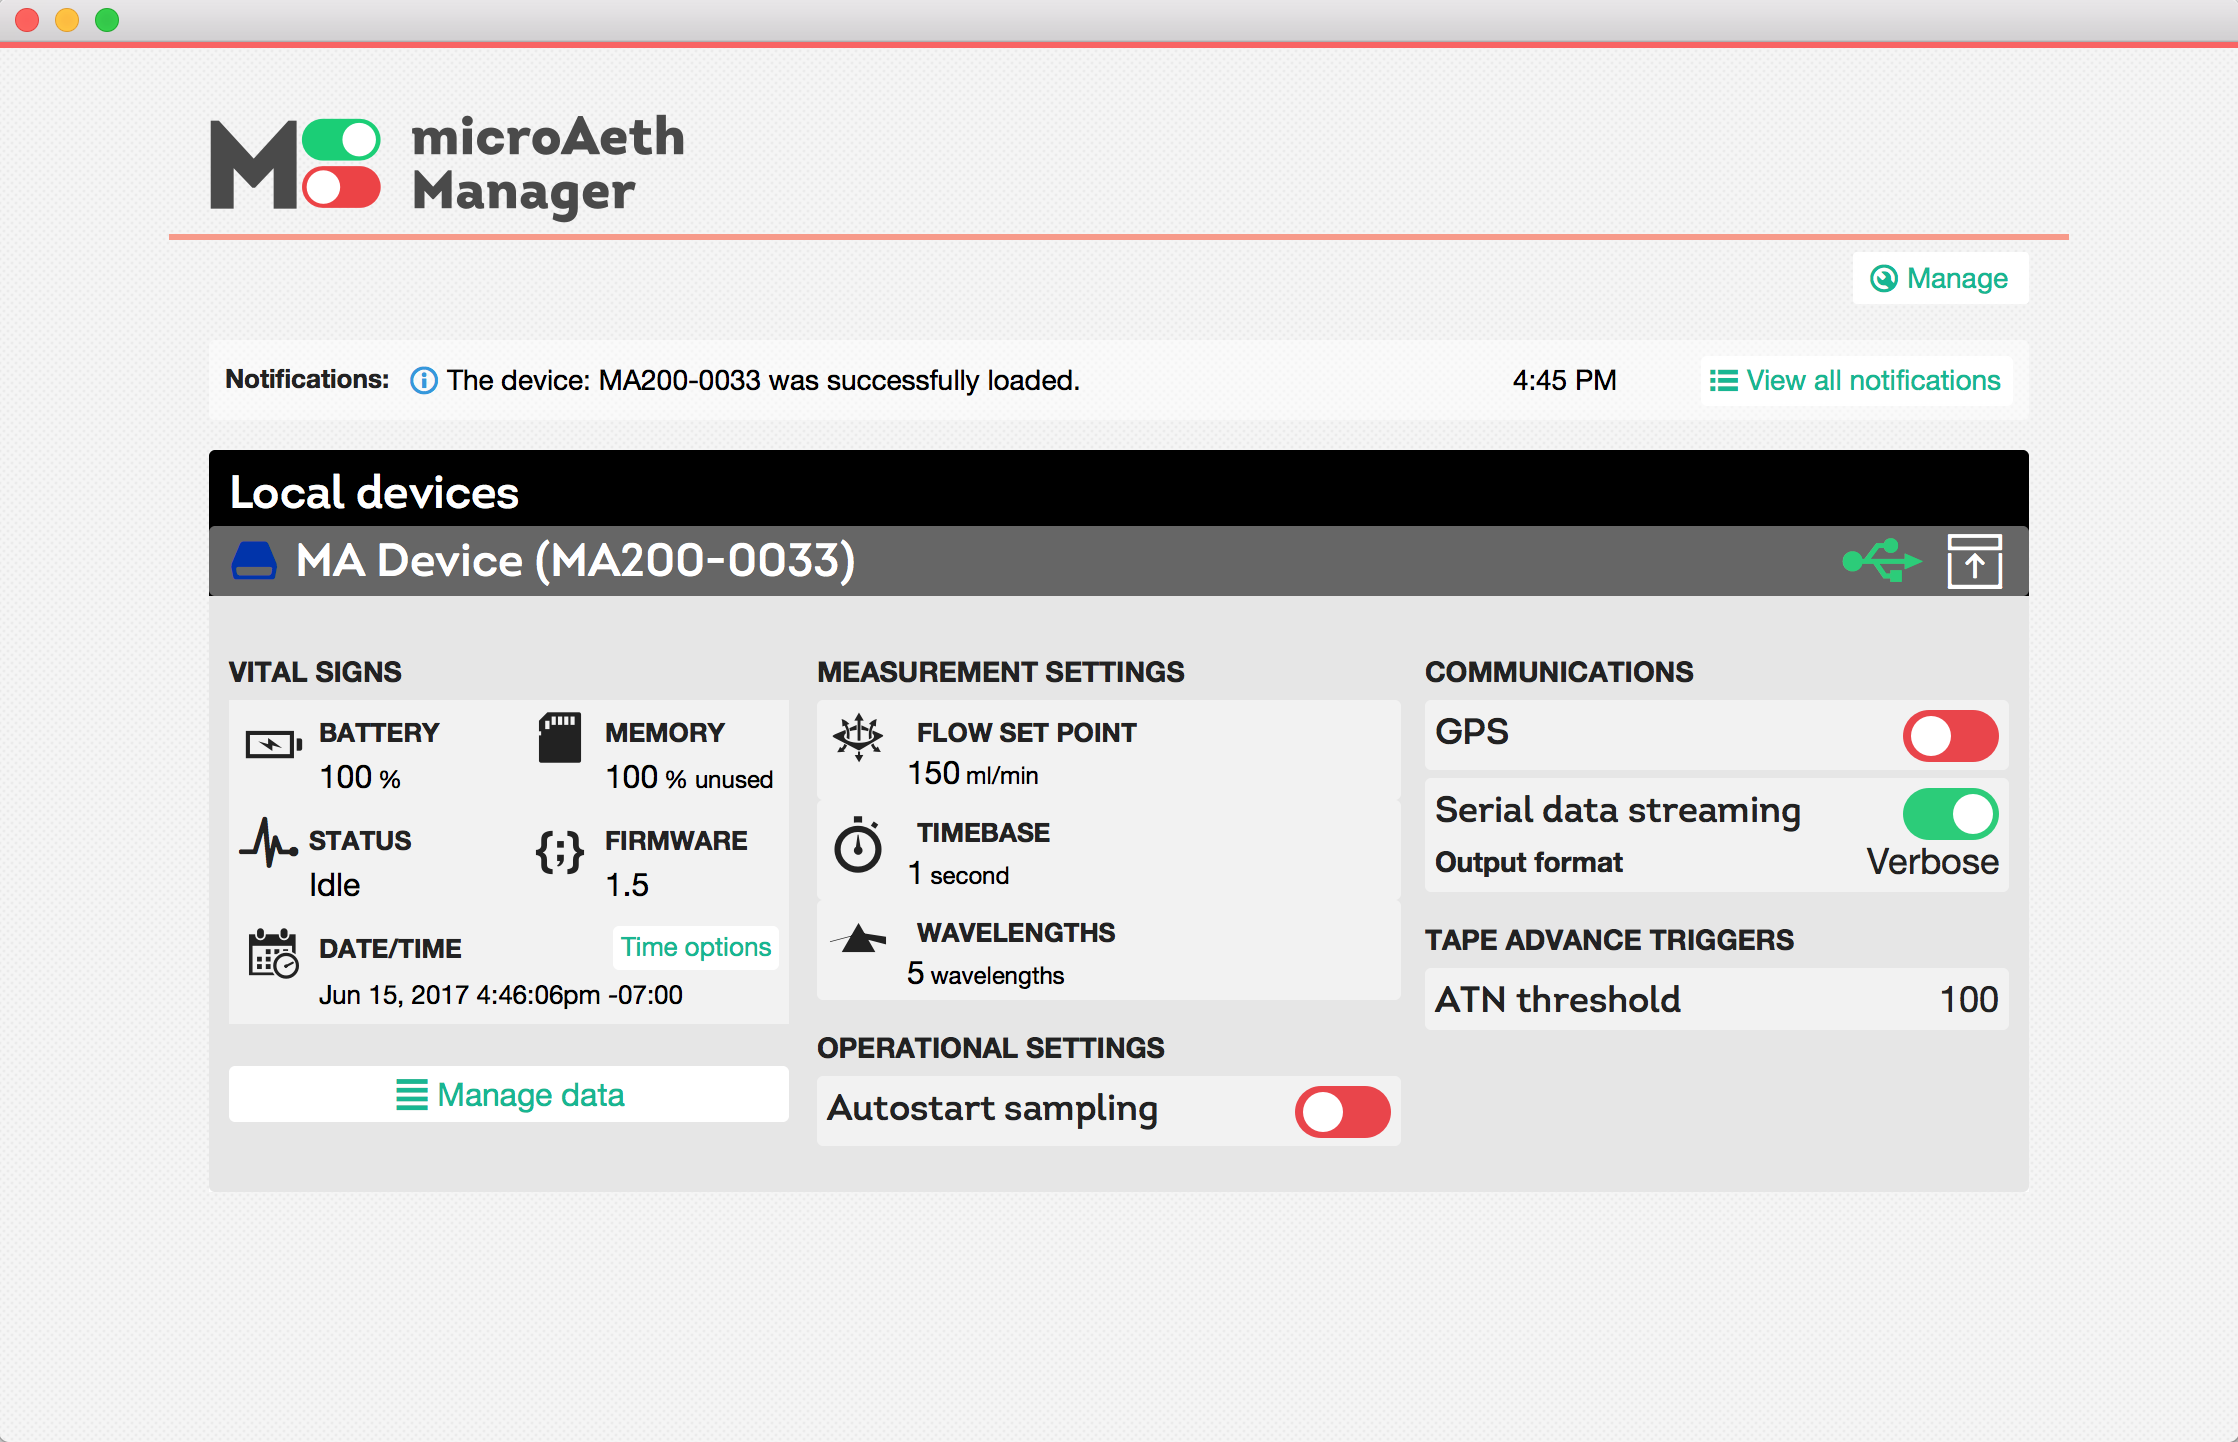Viewport: 2238px width, 1442px height.
Task: Click the info icon in Notifications bar
Action: coord(424,381)
